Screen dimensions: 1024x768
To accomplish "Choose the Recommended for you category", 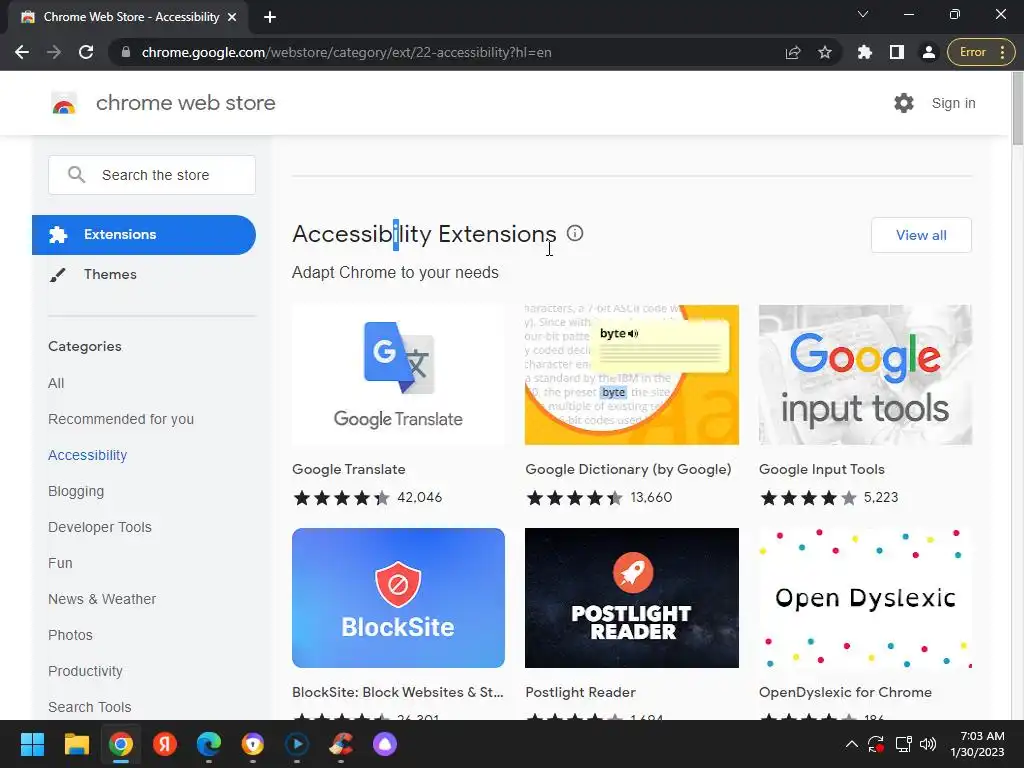I will tap(121, 419).
